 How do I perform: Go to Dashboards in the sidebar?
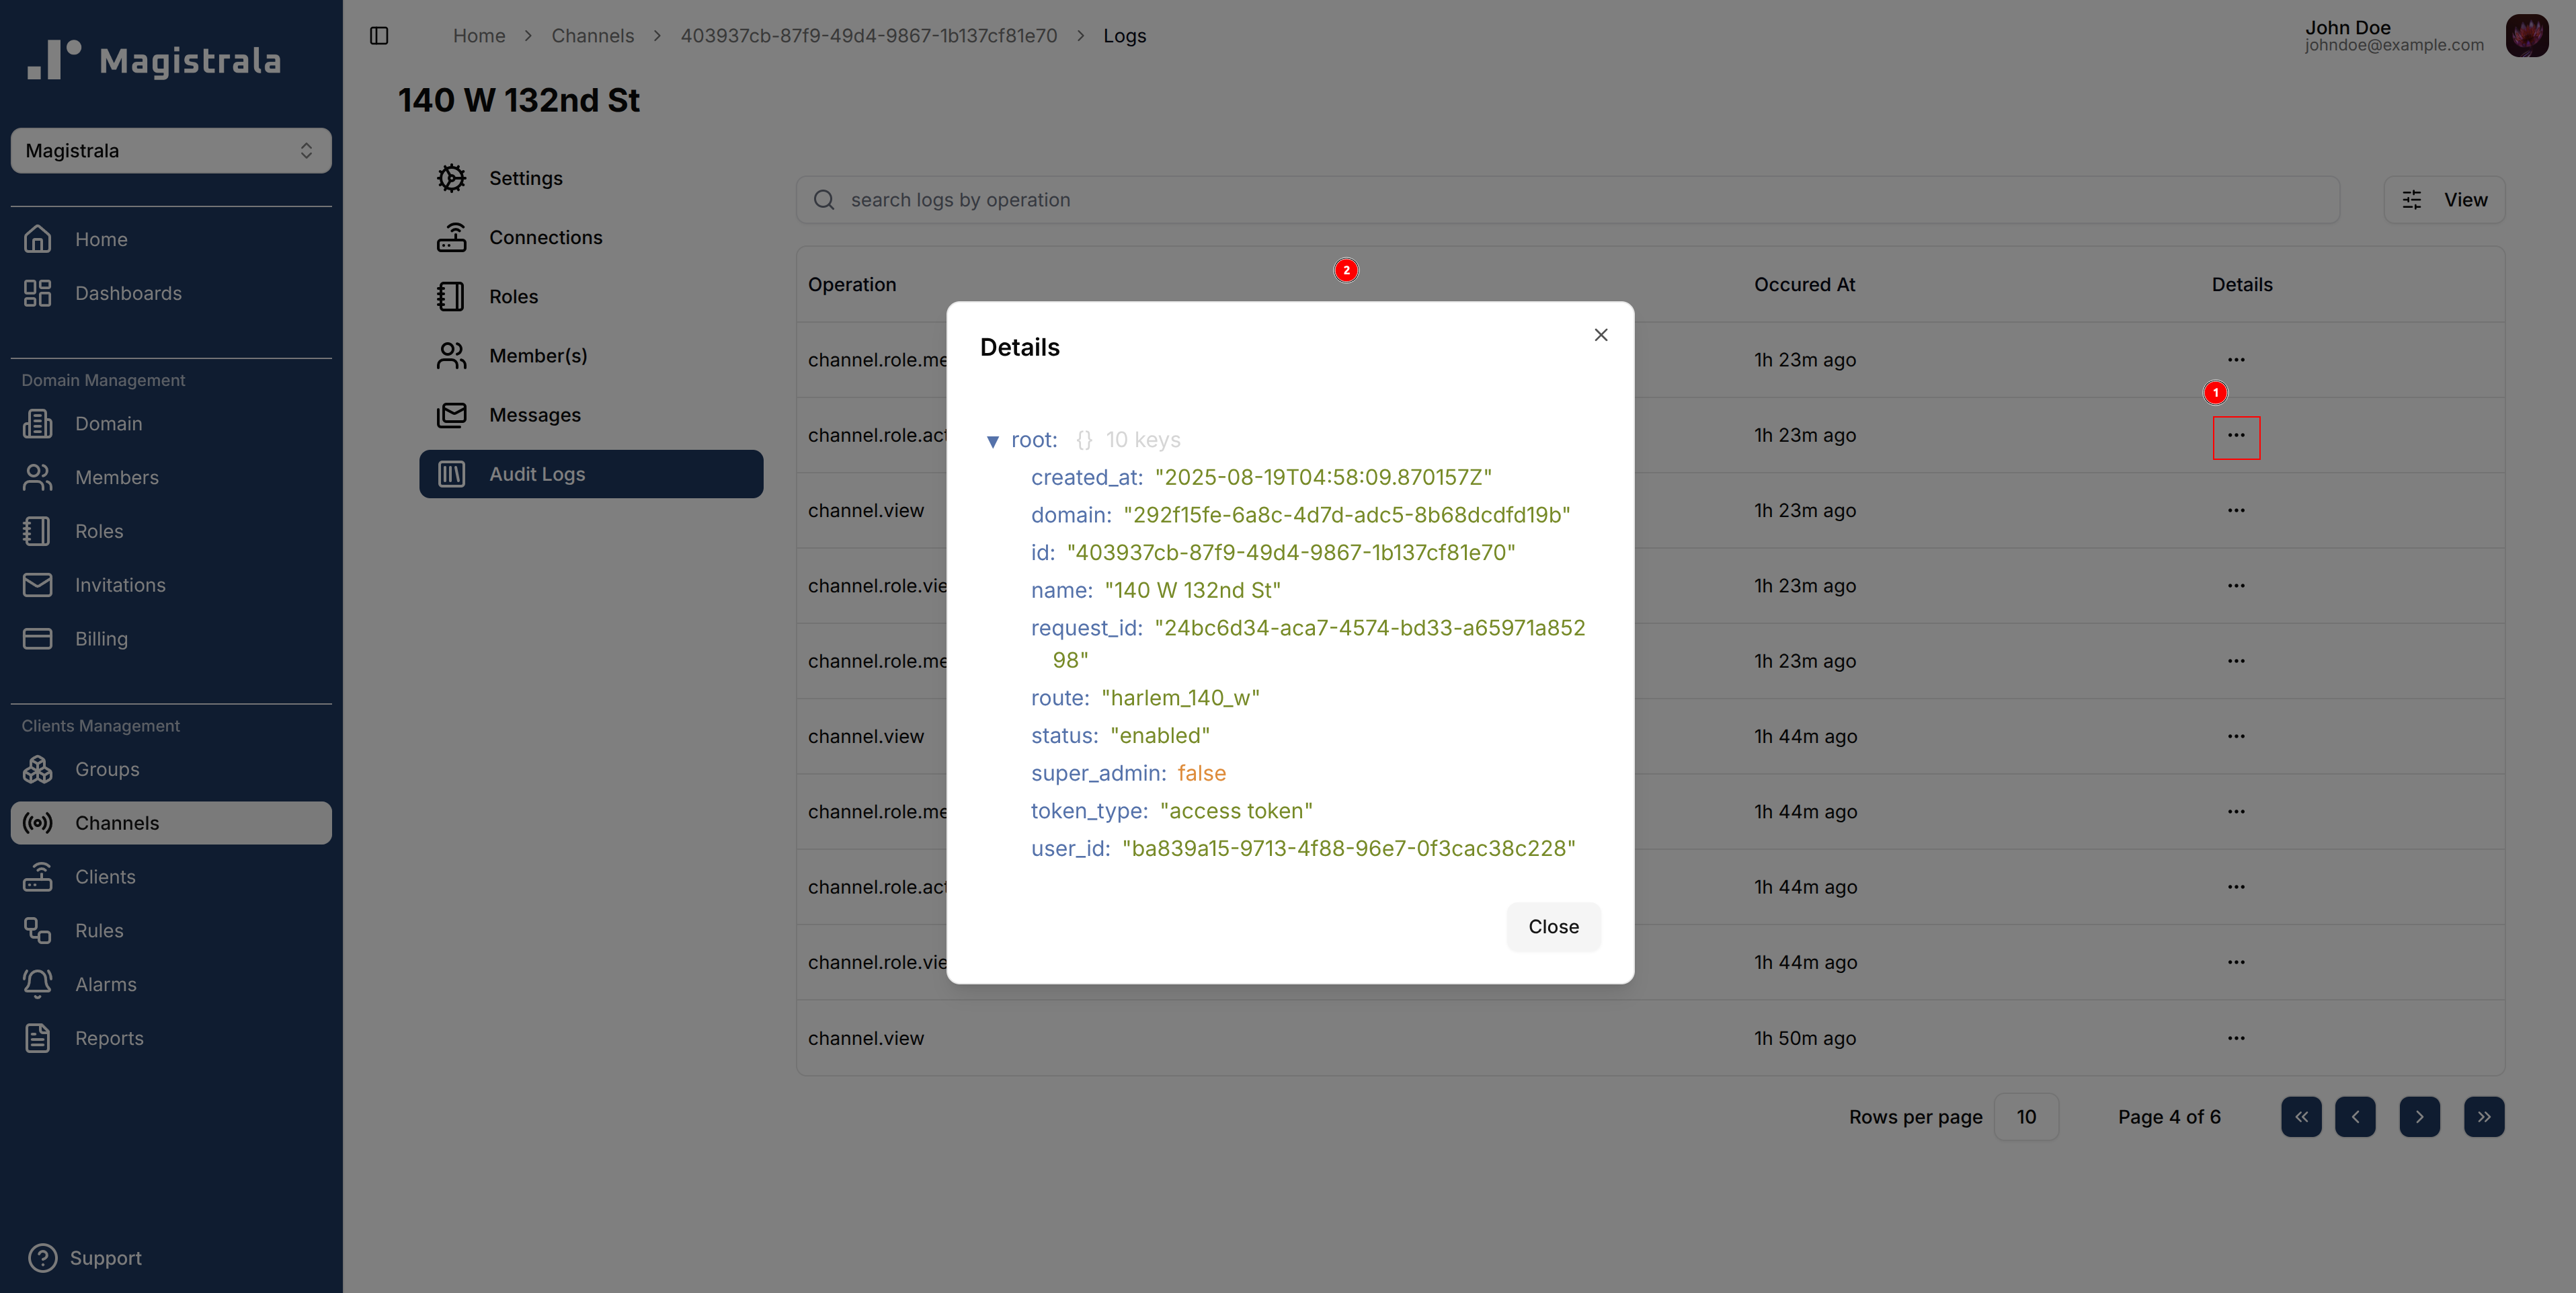click(x=128, y=293)
